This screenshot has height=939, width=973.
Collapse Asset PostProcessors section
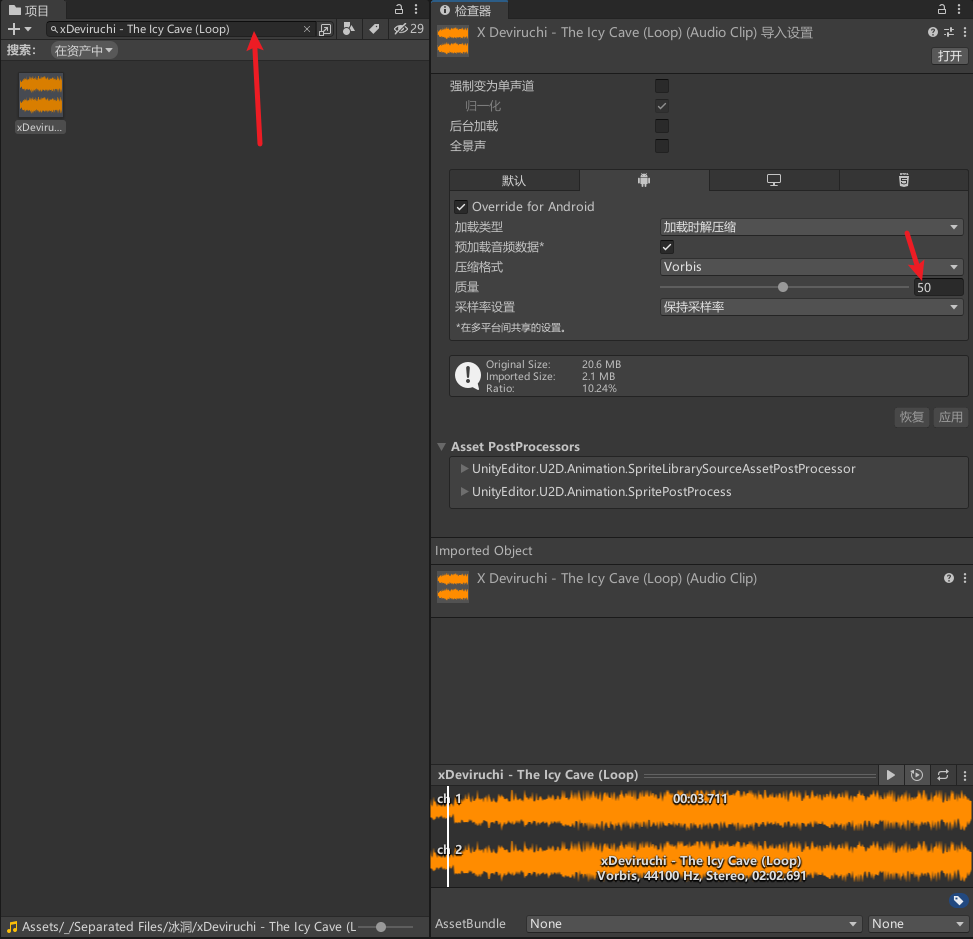[442, 447]
